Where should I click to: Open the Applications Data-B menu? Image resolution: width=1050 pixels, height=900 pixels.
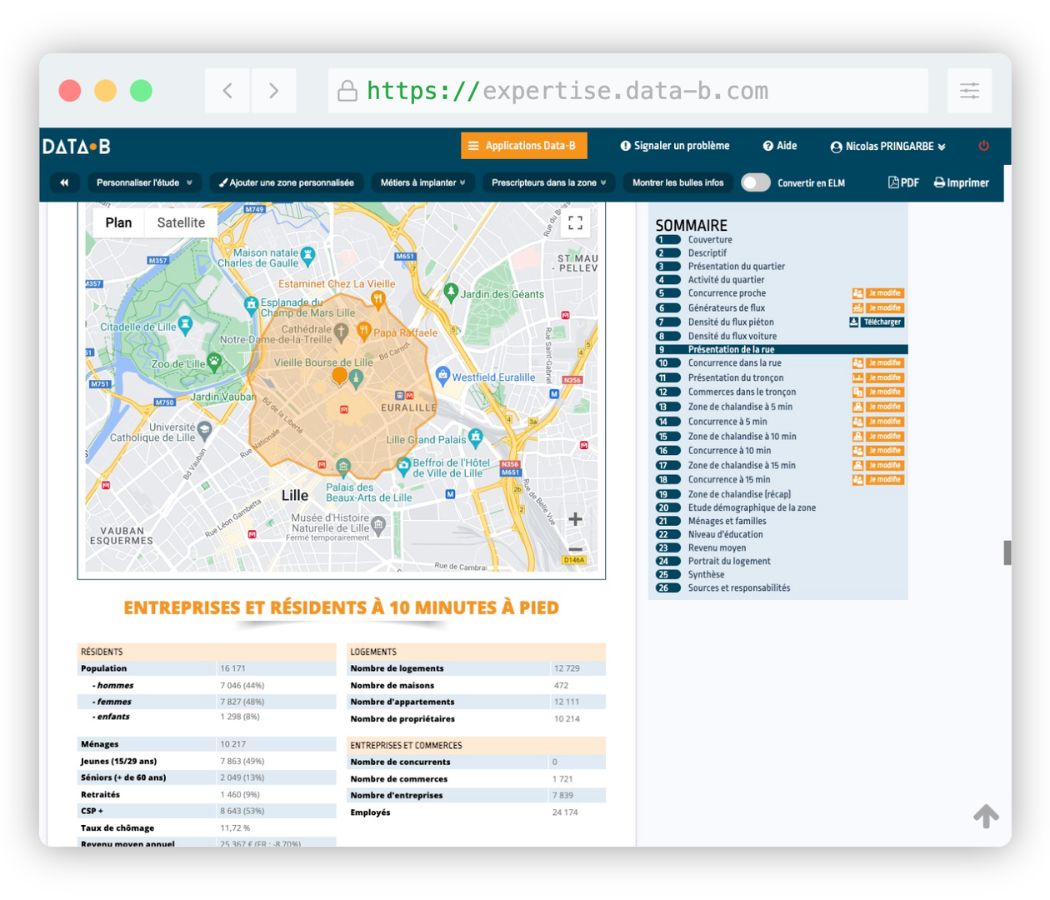click(x=524, y=146)
